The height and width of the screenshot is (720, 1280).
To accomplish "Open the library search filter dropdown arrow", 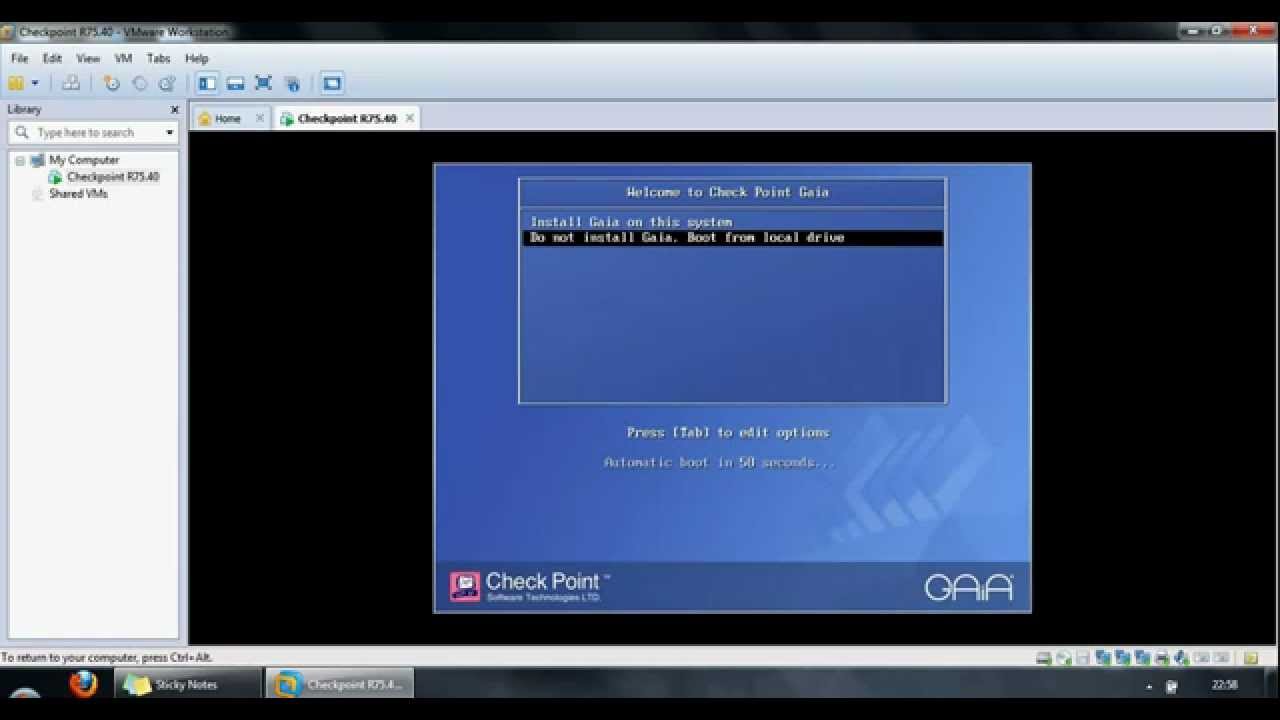I will tap(169, 132).
